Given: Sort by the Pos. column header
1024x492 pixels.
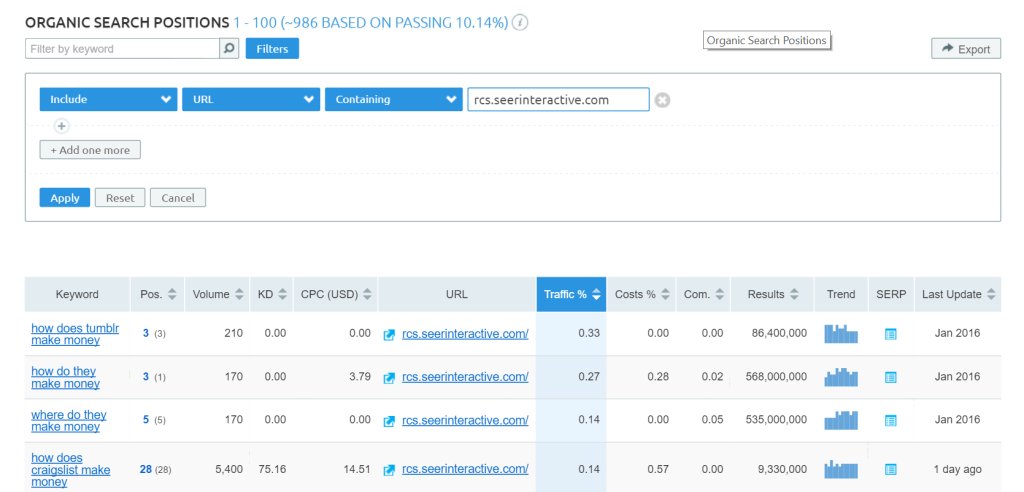Looking at the screenshot, I should tap(157, 294).
